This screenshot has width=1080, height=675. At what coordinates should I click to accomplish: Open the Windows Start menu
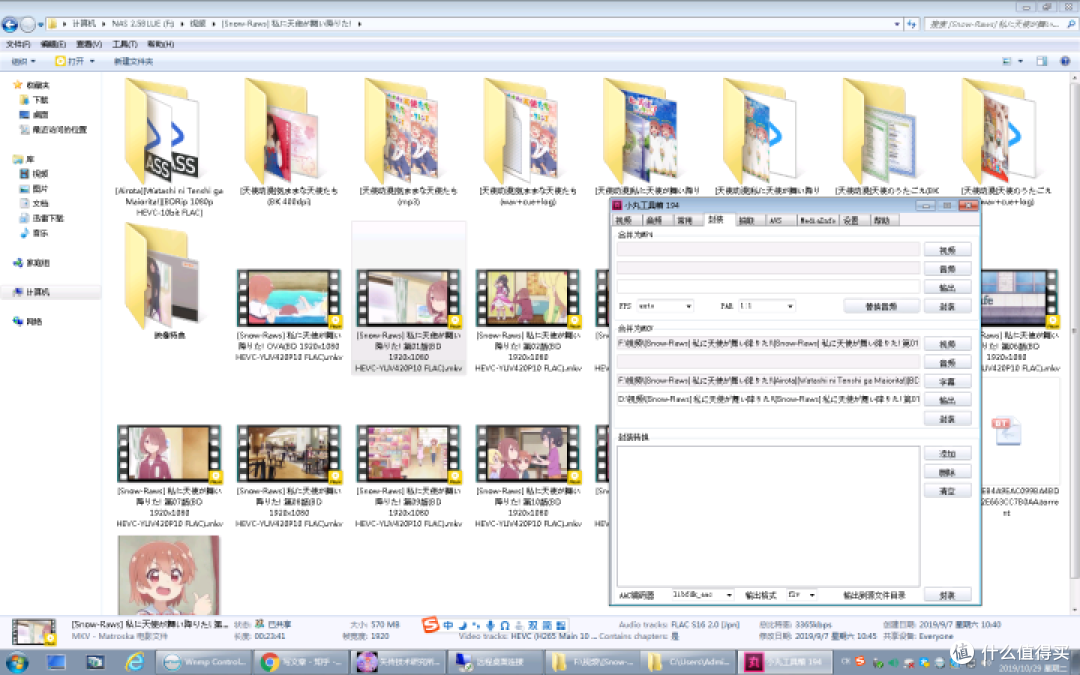[x=17, y=663]
